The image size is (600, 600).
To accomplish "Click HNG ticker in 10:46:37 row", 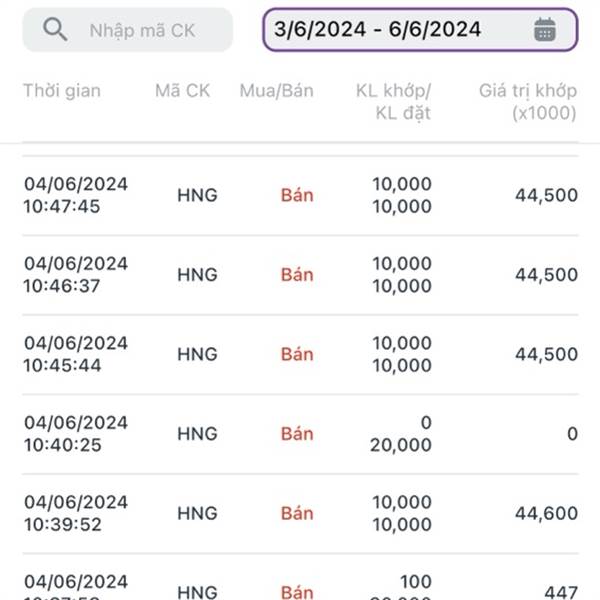I will click(x=197, y=275).
